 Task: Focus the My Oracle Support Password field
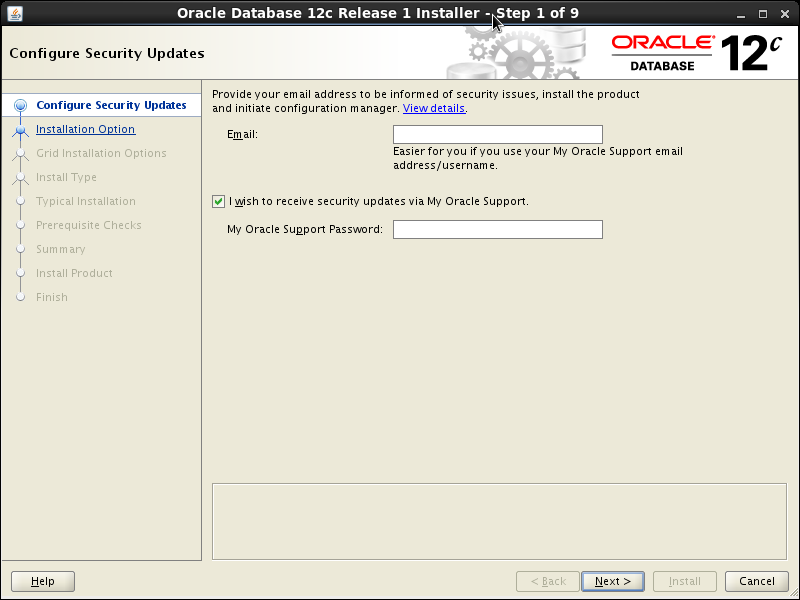tap(497, 230)
